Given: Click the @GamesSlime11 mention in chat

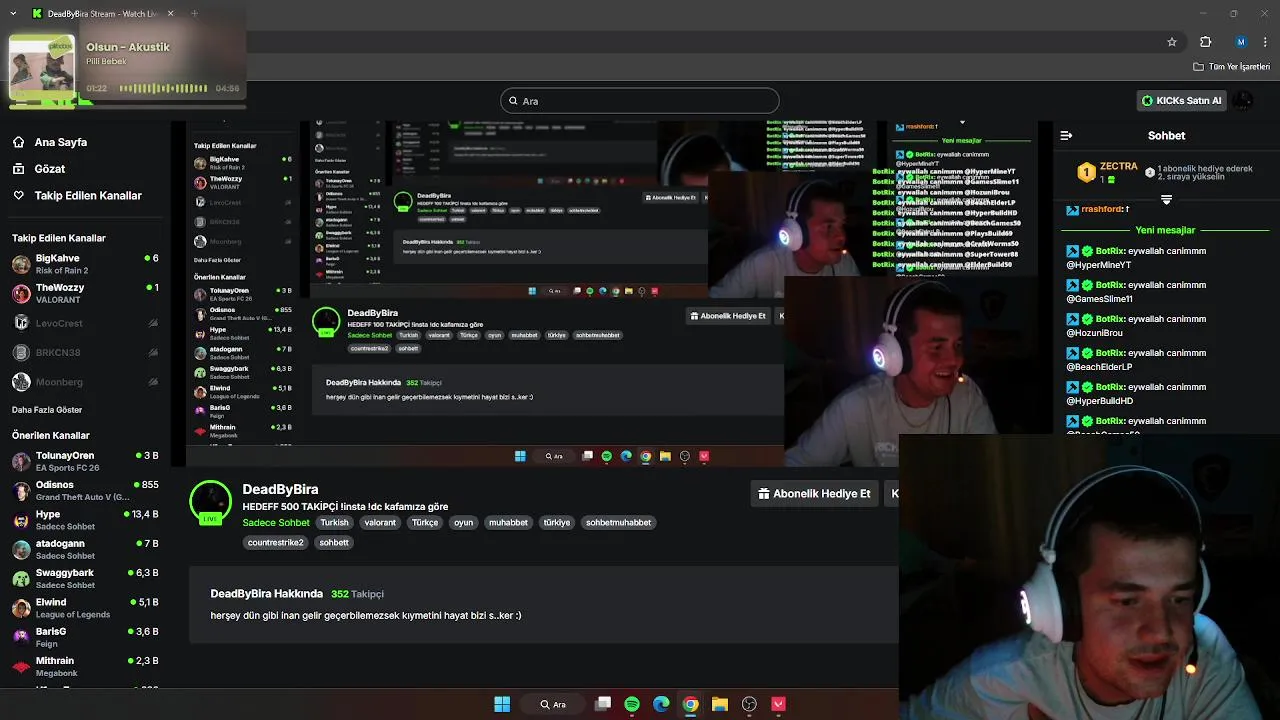Looking at the screenshot, I should 1100,299.
